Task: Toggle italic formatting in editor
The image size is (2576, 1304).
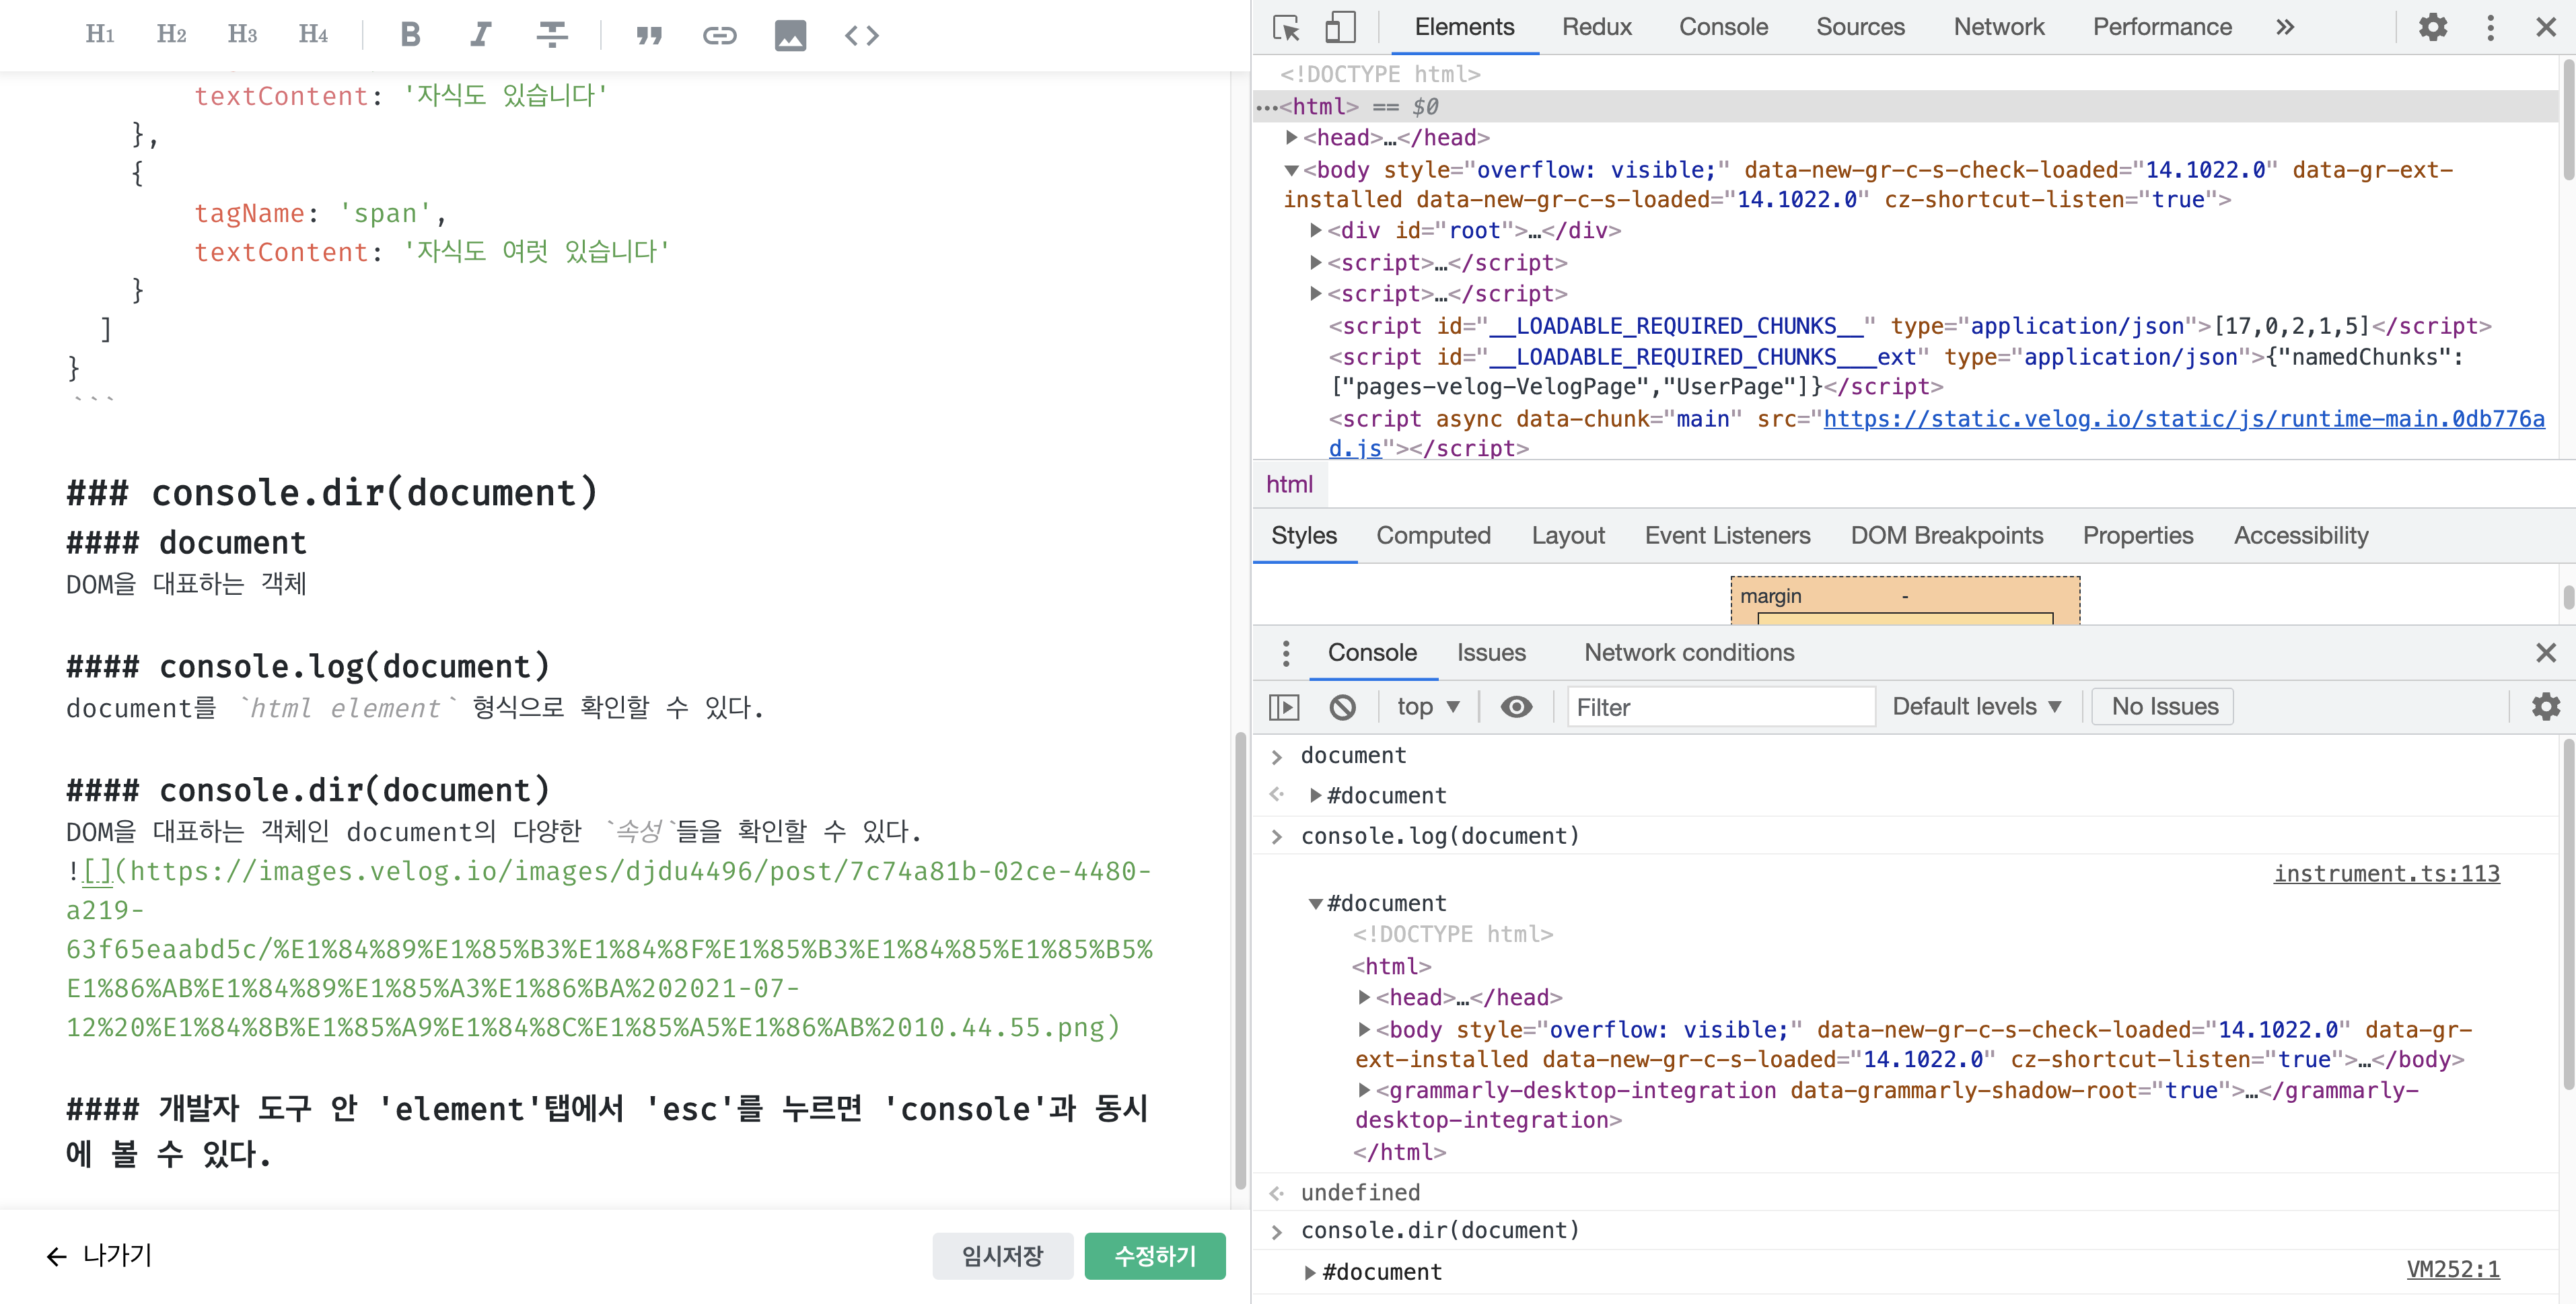Action: pyautogui.click(x=481, y=35)
